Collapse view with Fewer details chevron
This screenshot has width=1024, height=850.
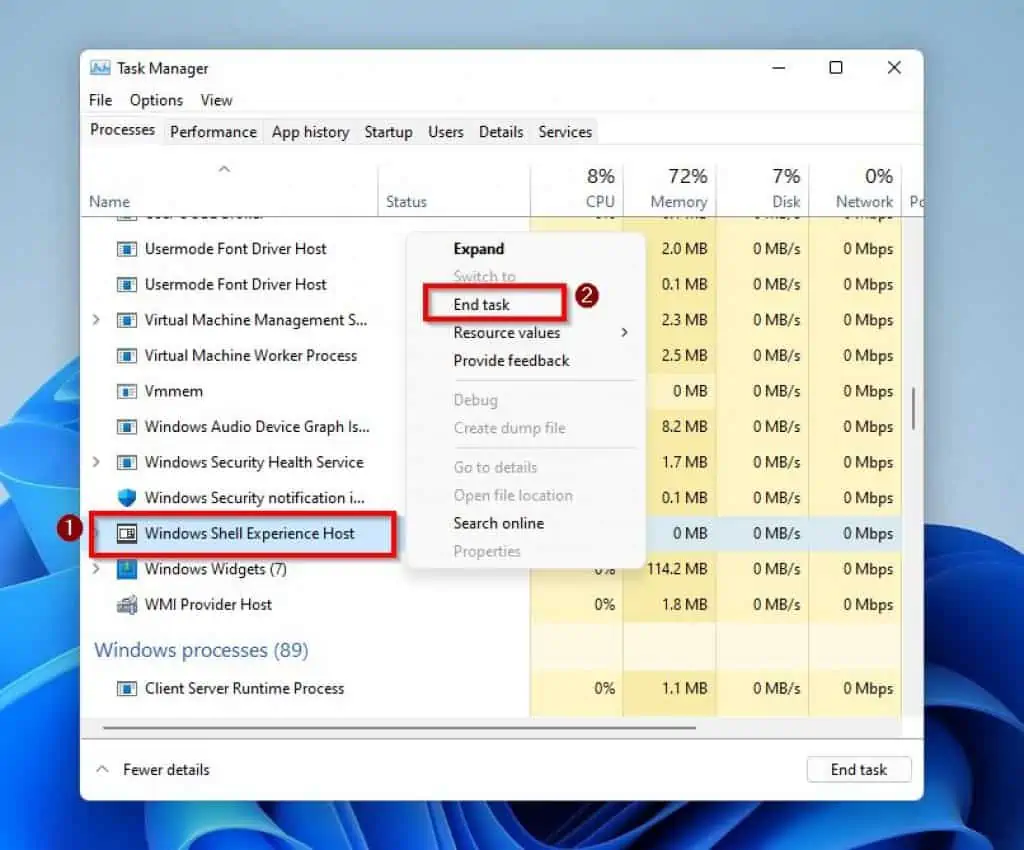[x=101, y=769]
